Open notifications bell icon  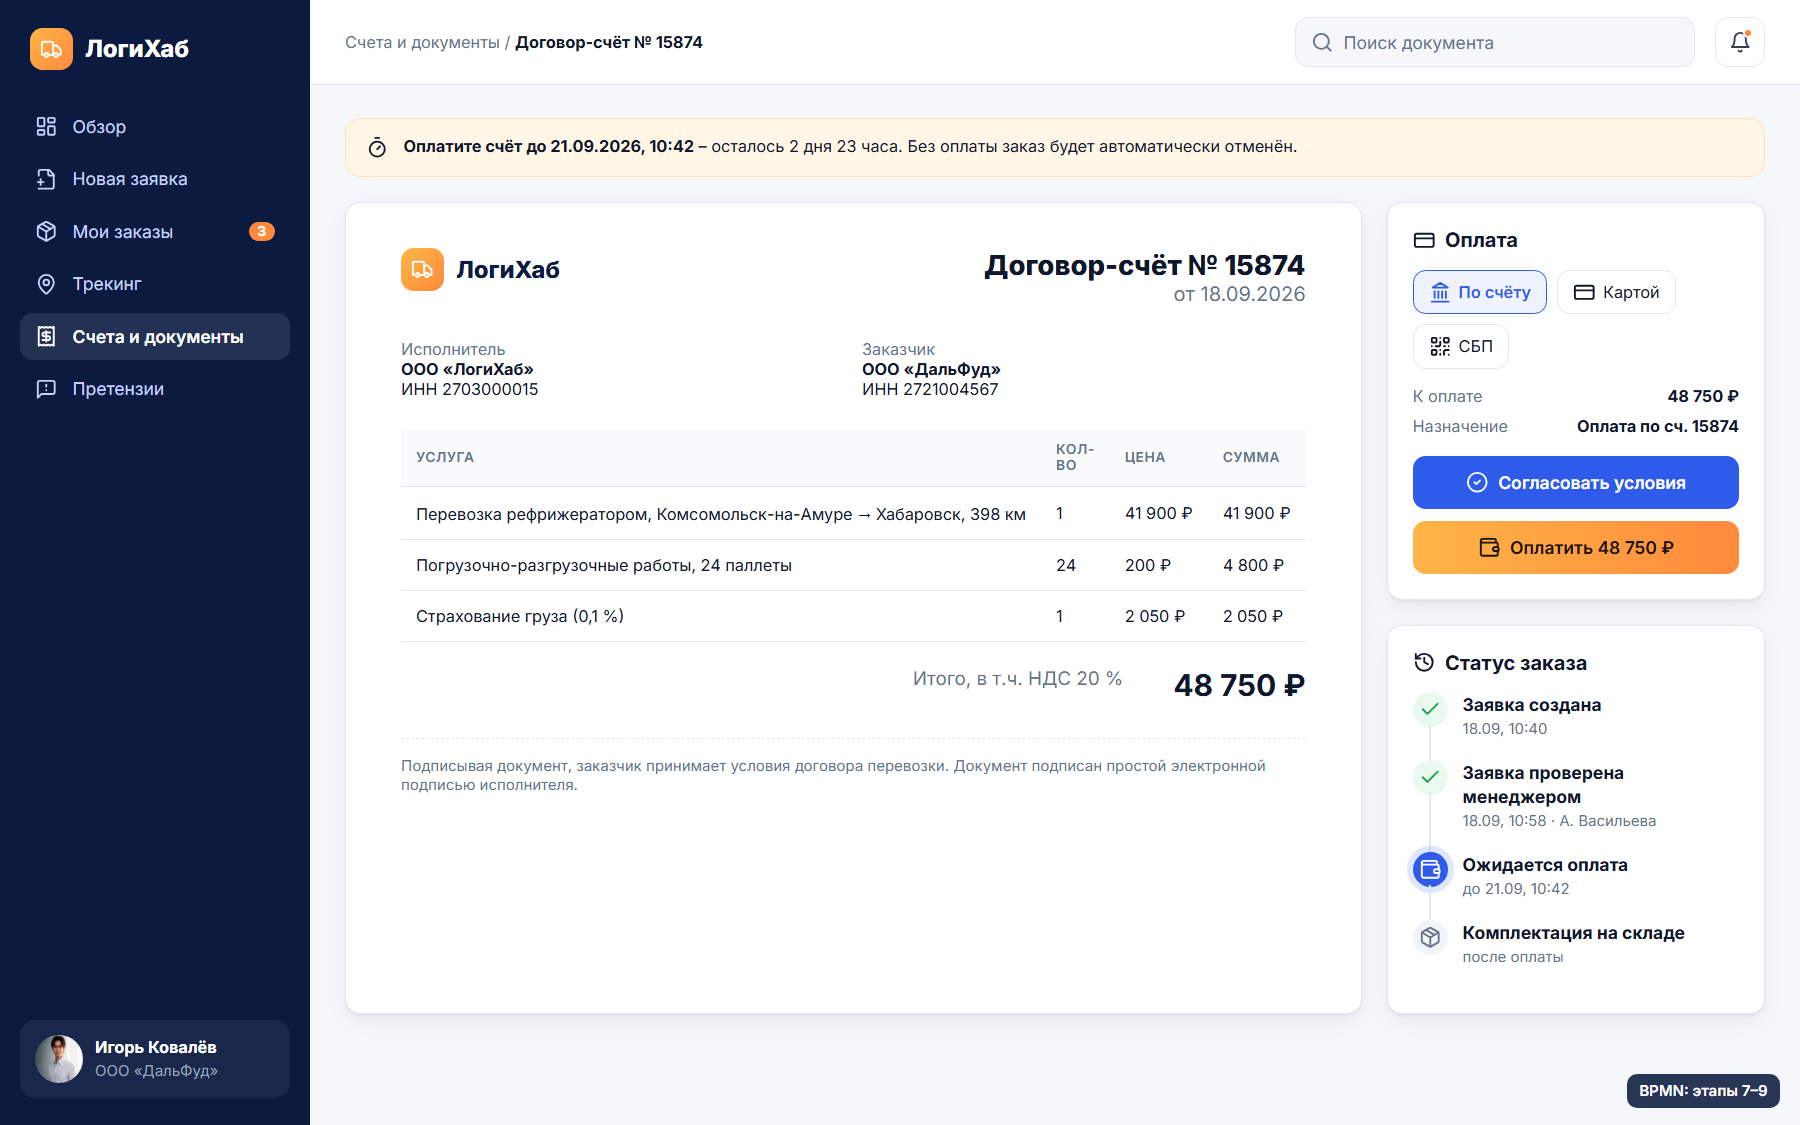(1740, 42)
